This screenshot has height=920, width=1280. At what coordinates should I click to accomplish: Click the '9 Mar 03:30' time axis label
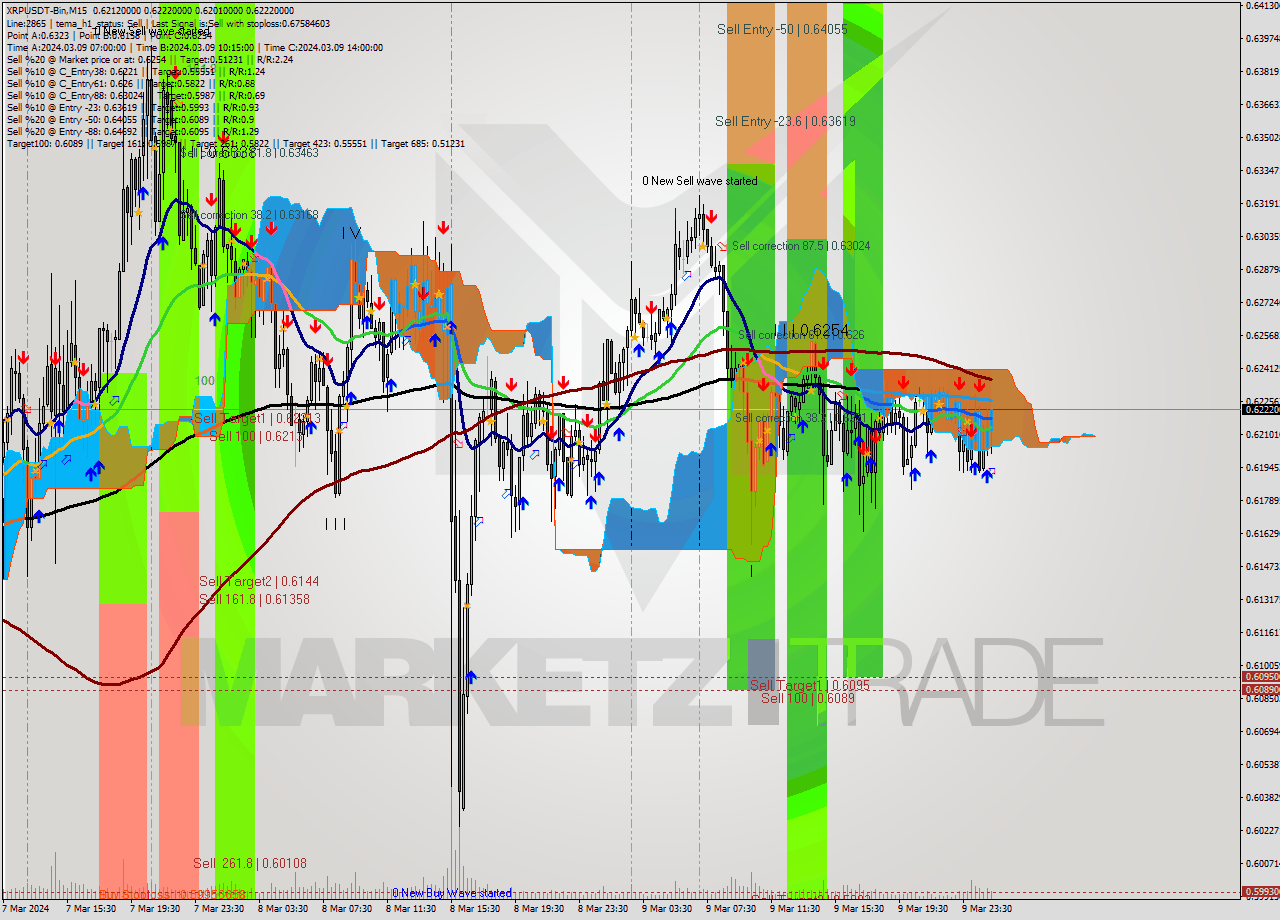pos(667,910)
